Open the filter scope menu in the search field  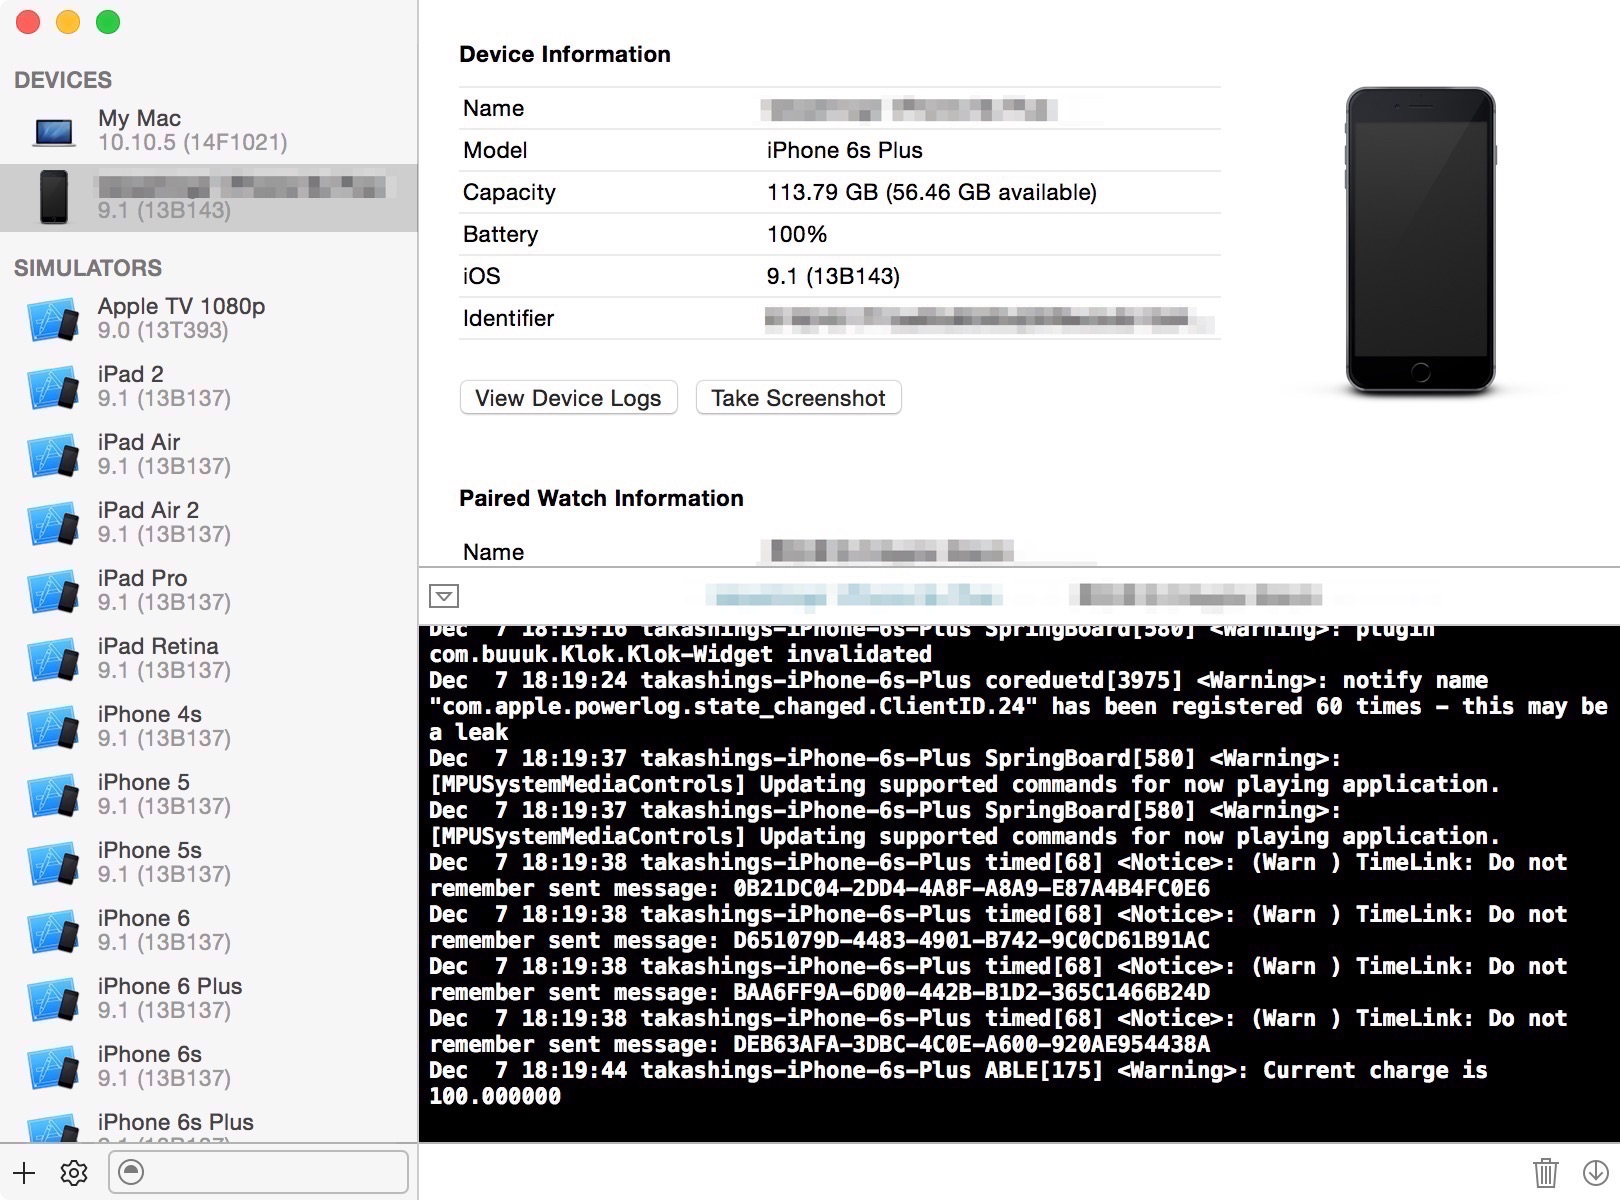(133, 1172)
